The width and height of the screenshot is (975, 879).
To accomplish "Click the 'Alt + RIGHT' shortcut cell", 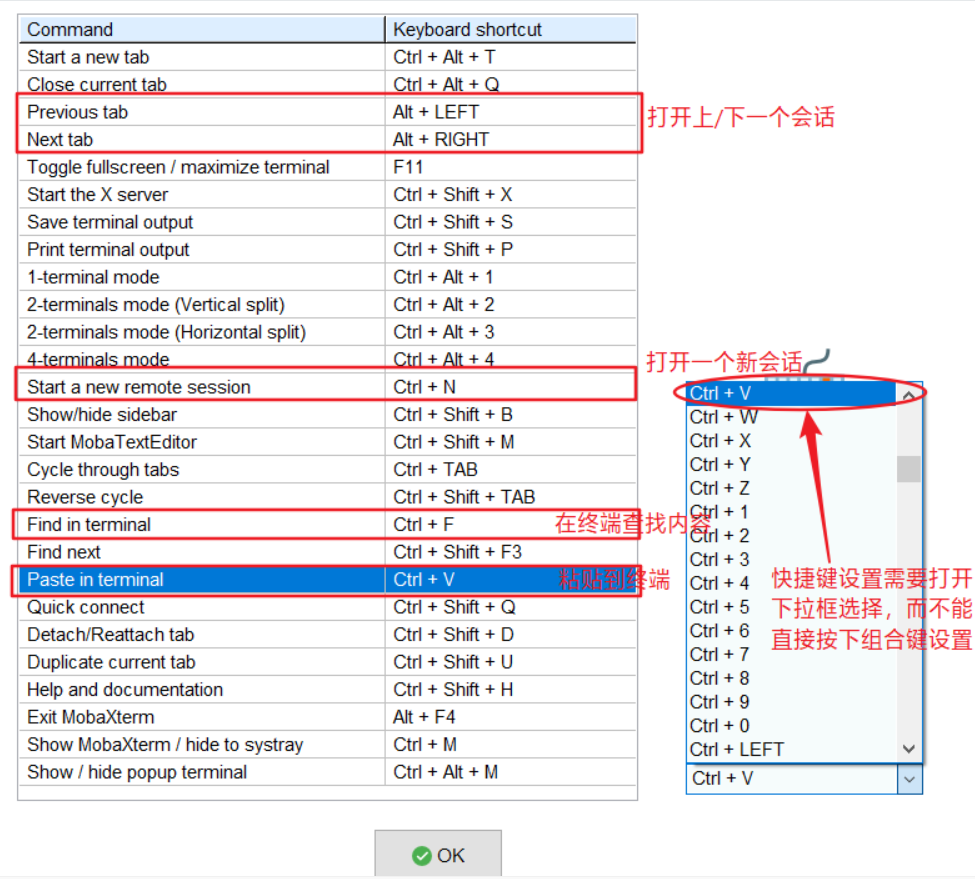I will (511, 139).
